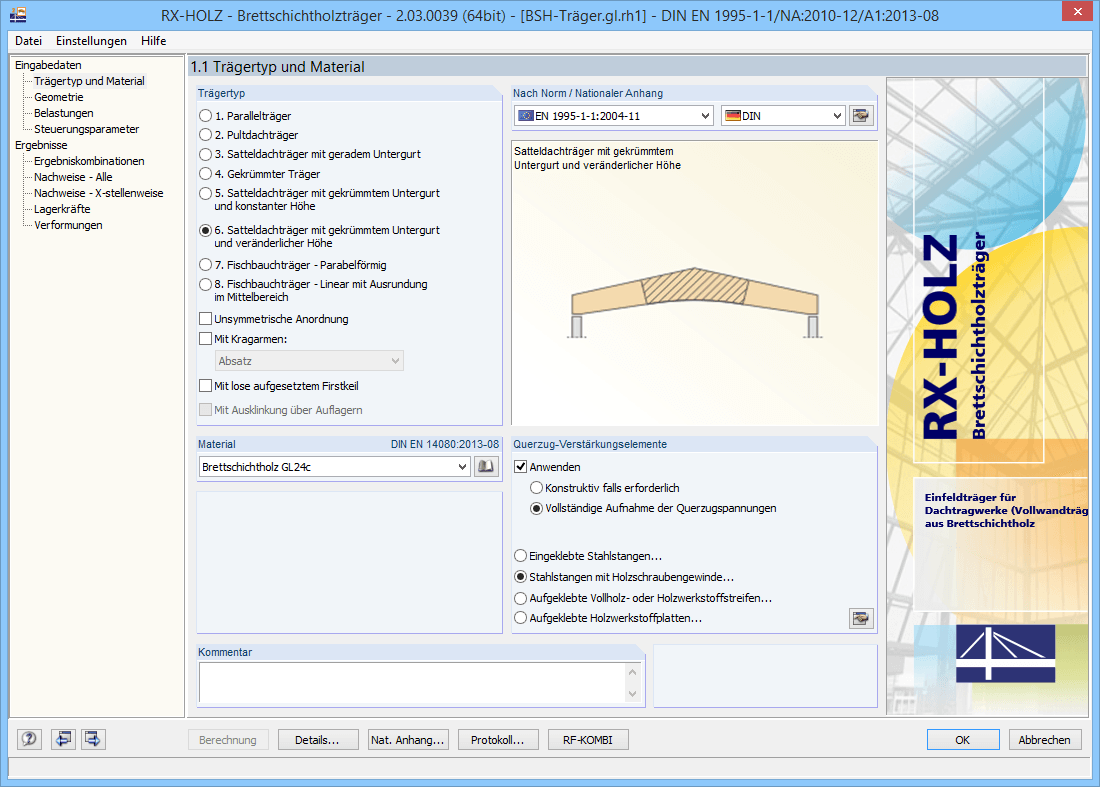
Task: Click the import dialog data icon
Action: click(x=62, y=739)
